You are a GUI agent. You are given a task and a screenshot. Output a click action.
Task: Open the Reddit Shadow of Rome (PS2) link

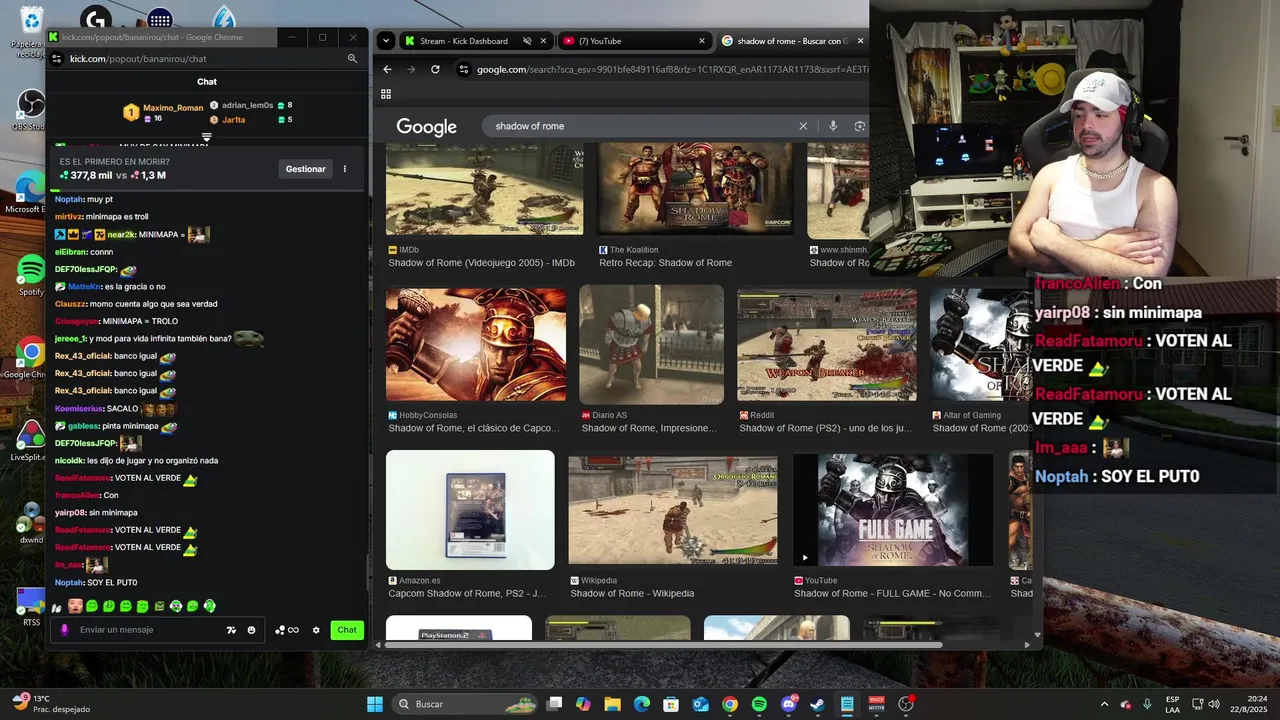click(826, 428)
